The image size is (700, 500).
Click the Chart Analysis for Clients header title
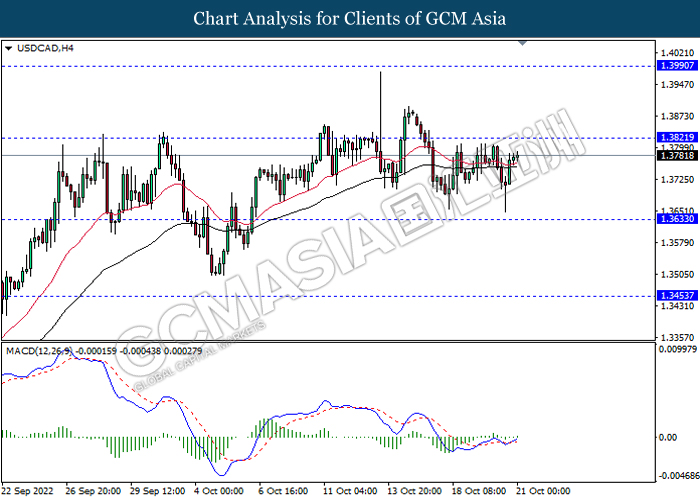coord(350,19)
